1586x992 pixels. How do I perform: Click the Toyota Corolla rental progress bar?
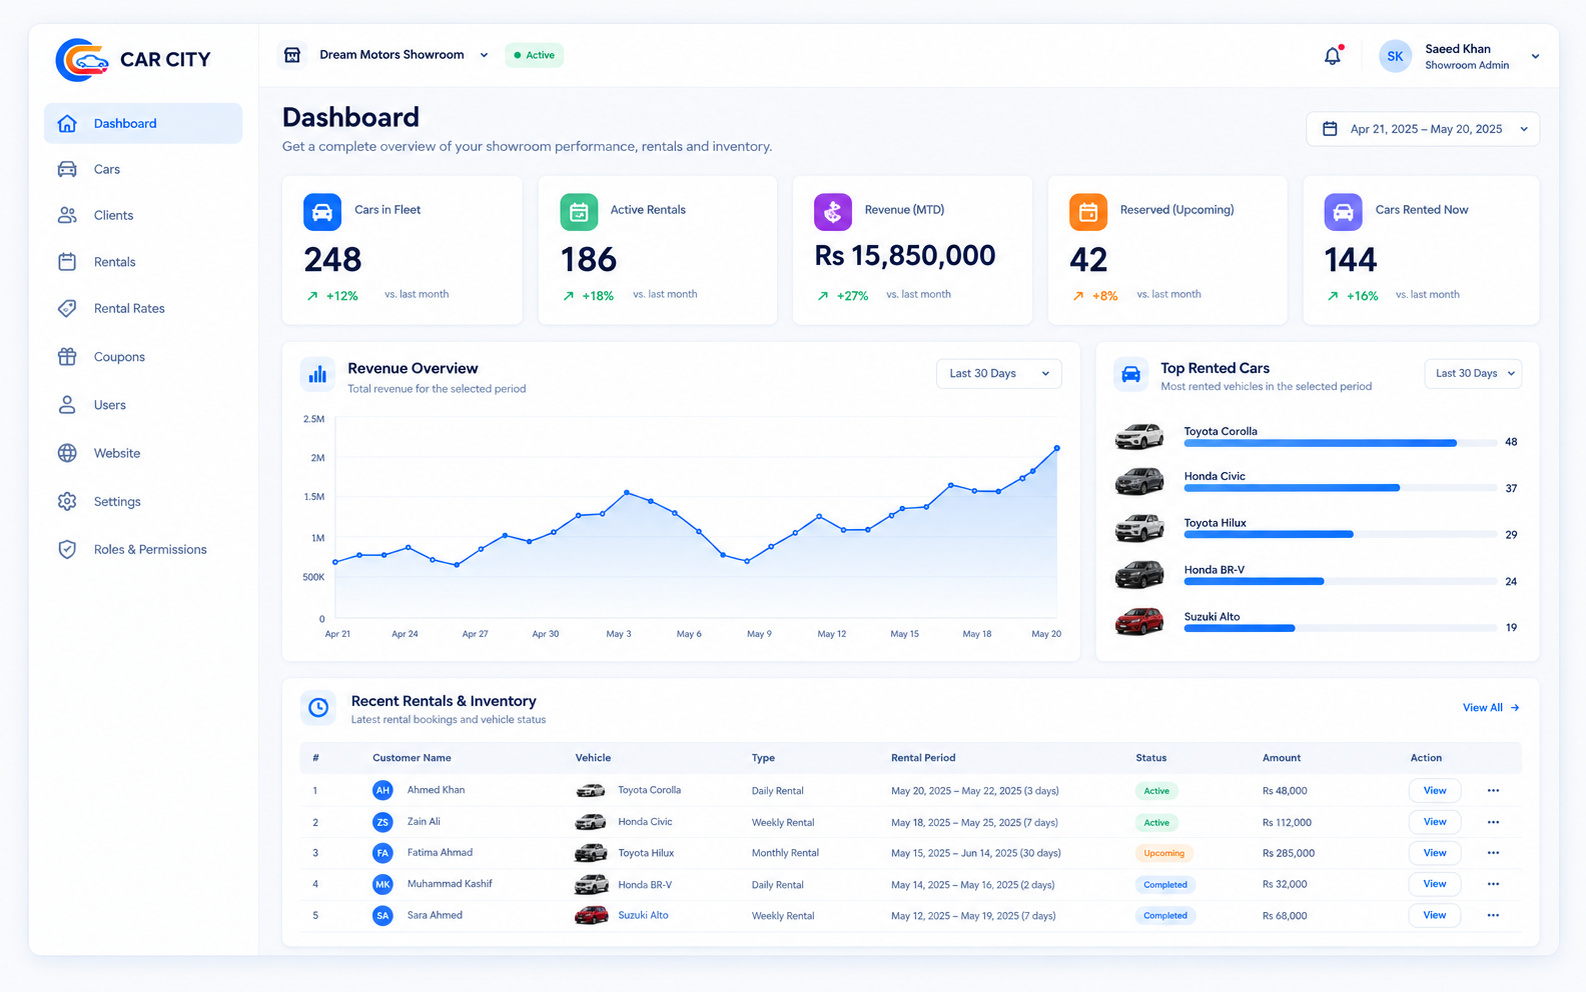[1340, 442]
